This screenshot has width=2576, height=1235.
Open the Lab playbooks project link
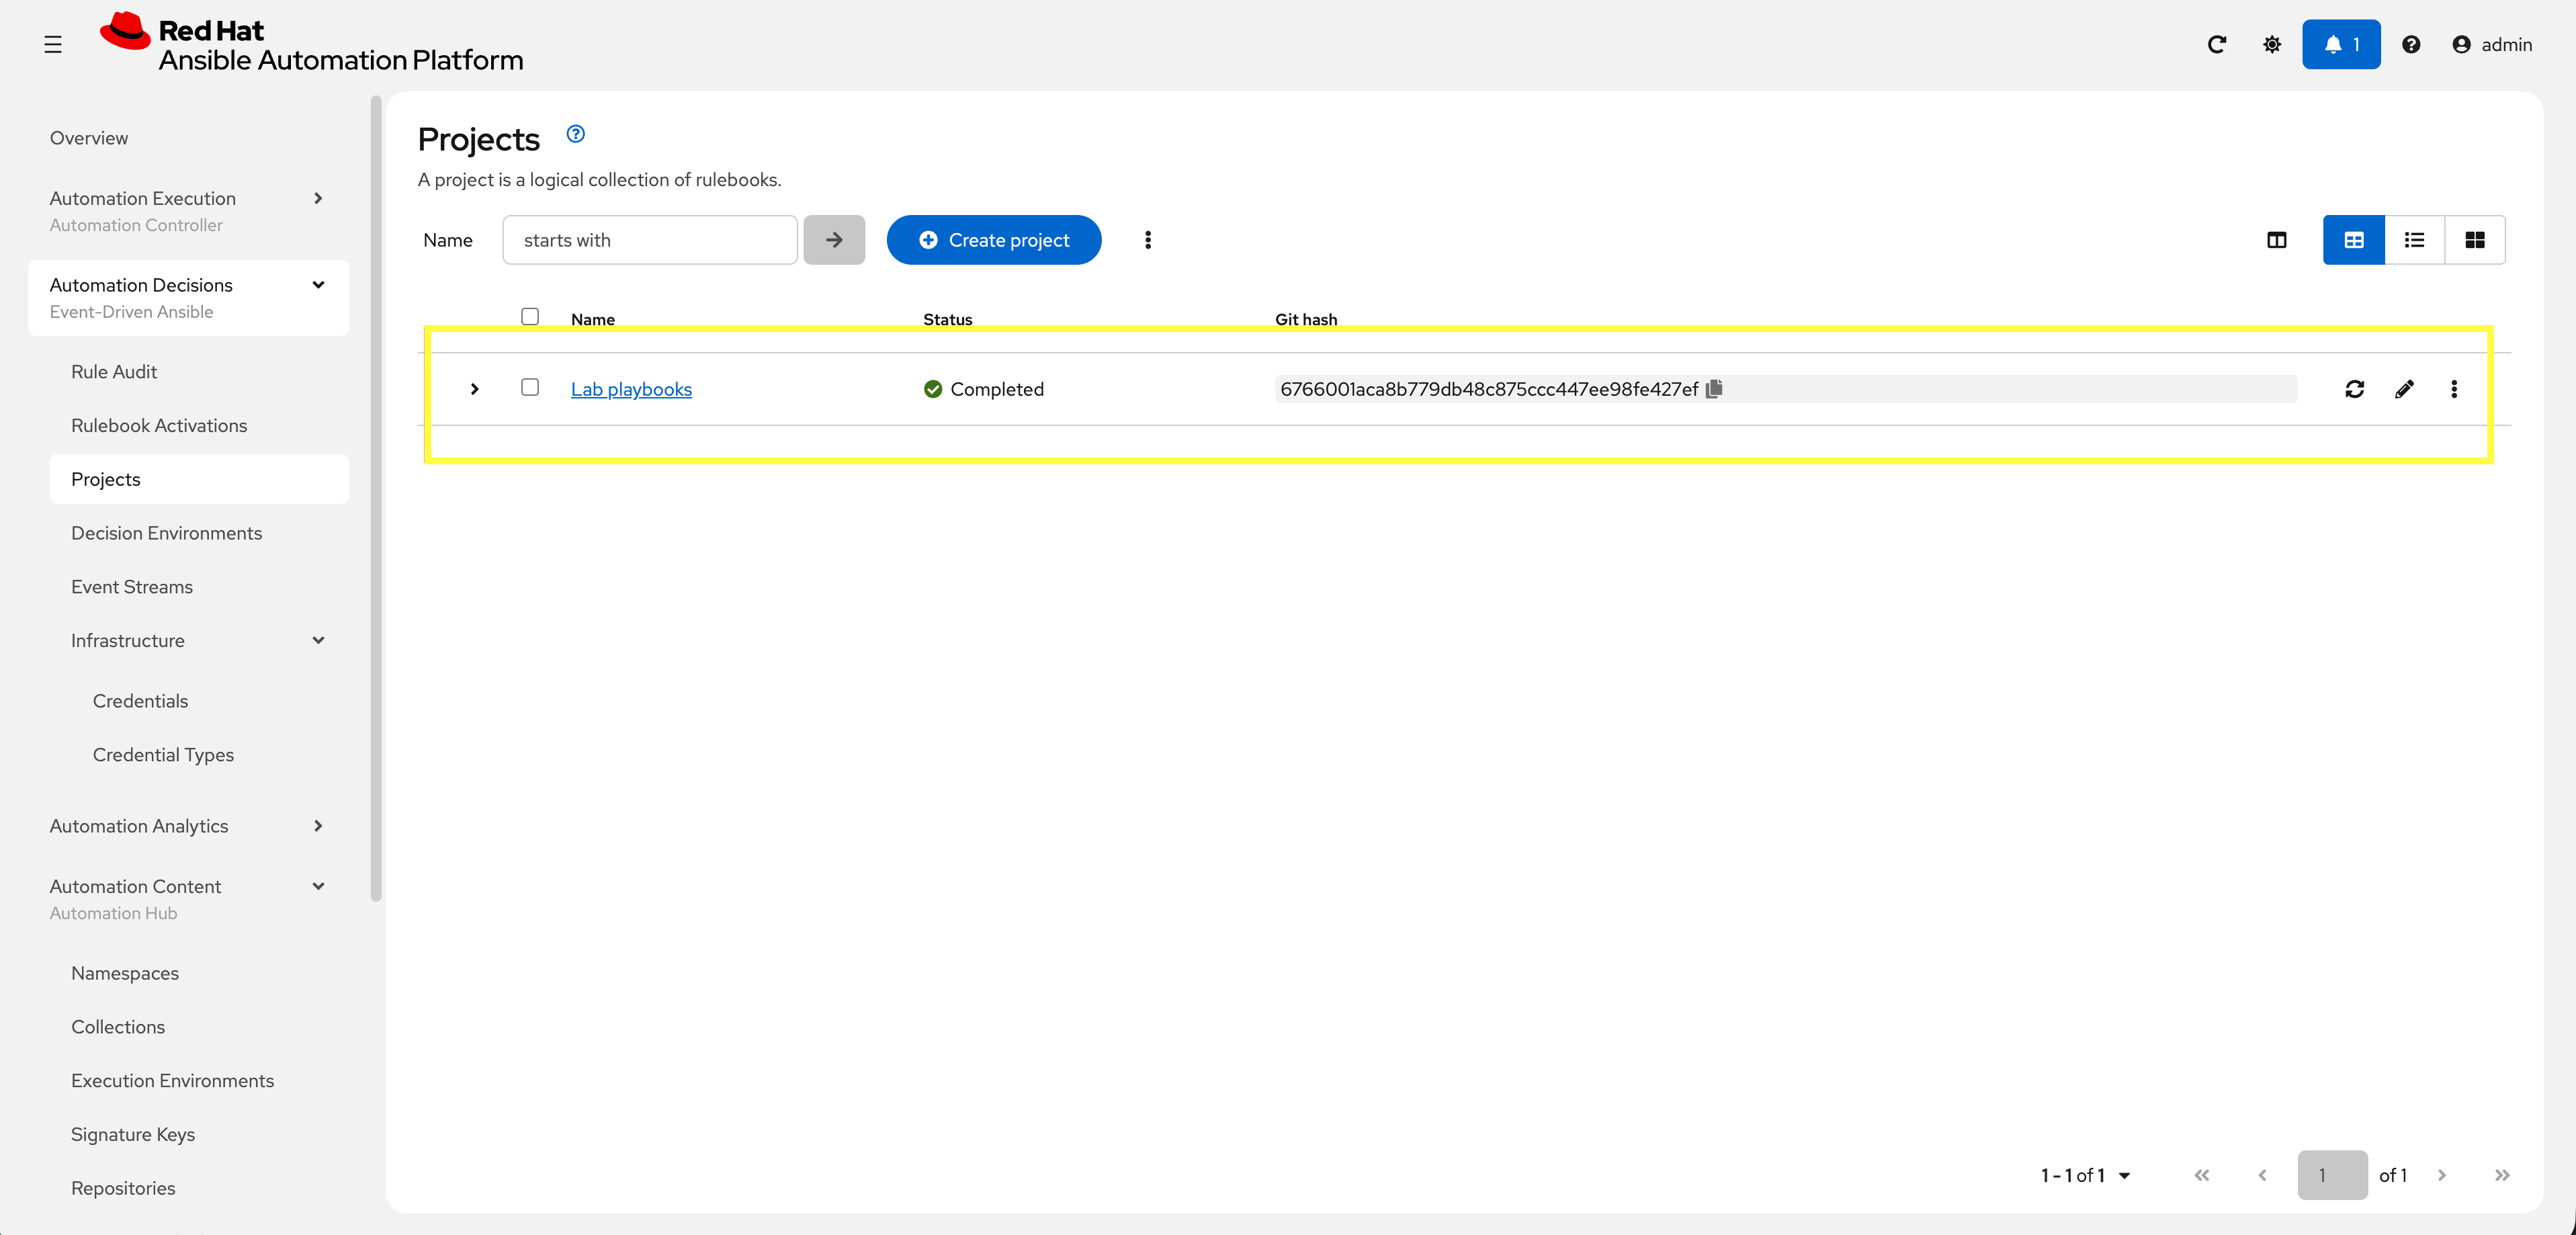[631, 389]
